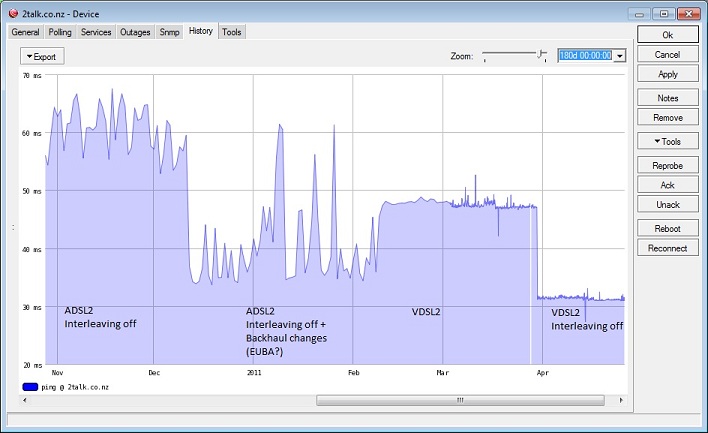The width and height of the screenshot is (708, 433).
Task: Select the Services tab
Action: point(97,32)
